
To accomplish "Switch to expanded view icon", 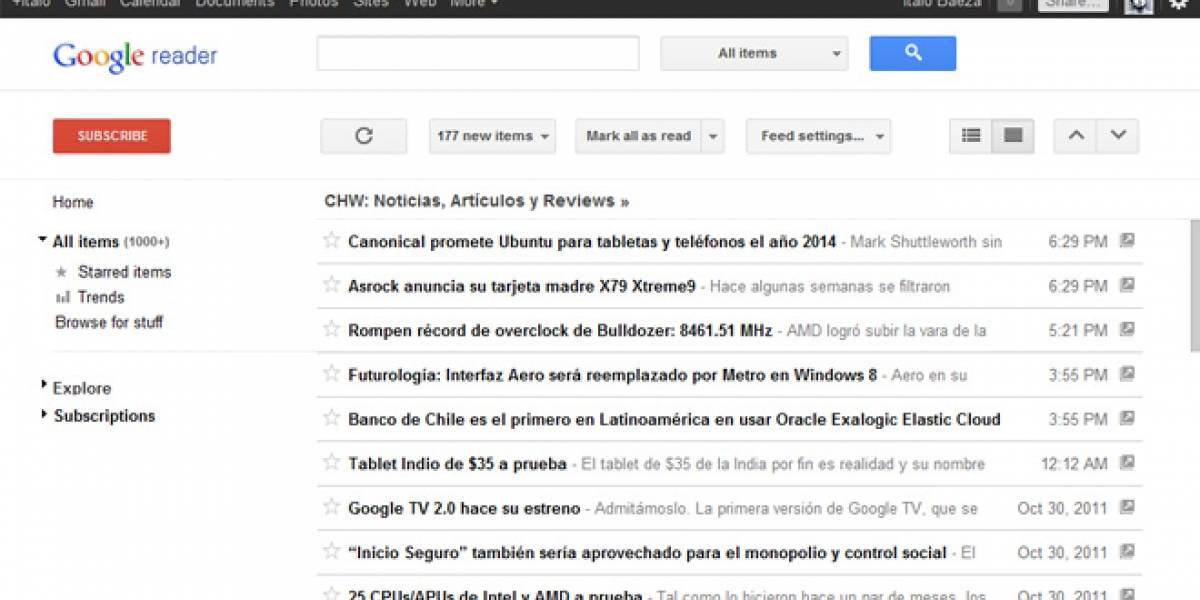I will click(x=1013, y=136).
